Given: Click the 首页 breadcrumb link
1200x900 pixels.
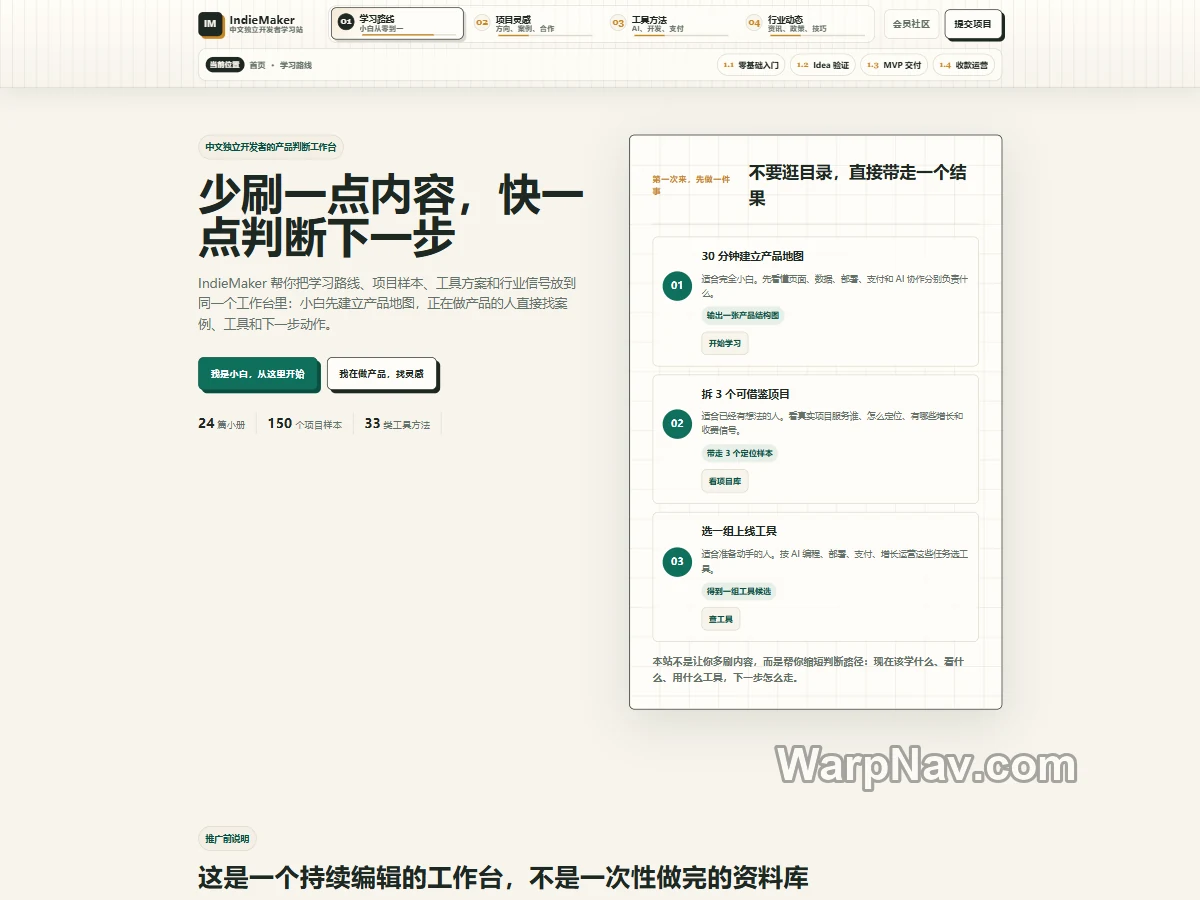Looking at the screenshot, I should click(258, 65).
